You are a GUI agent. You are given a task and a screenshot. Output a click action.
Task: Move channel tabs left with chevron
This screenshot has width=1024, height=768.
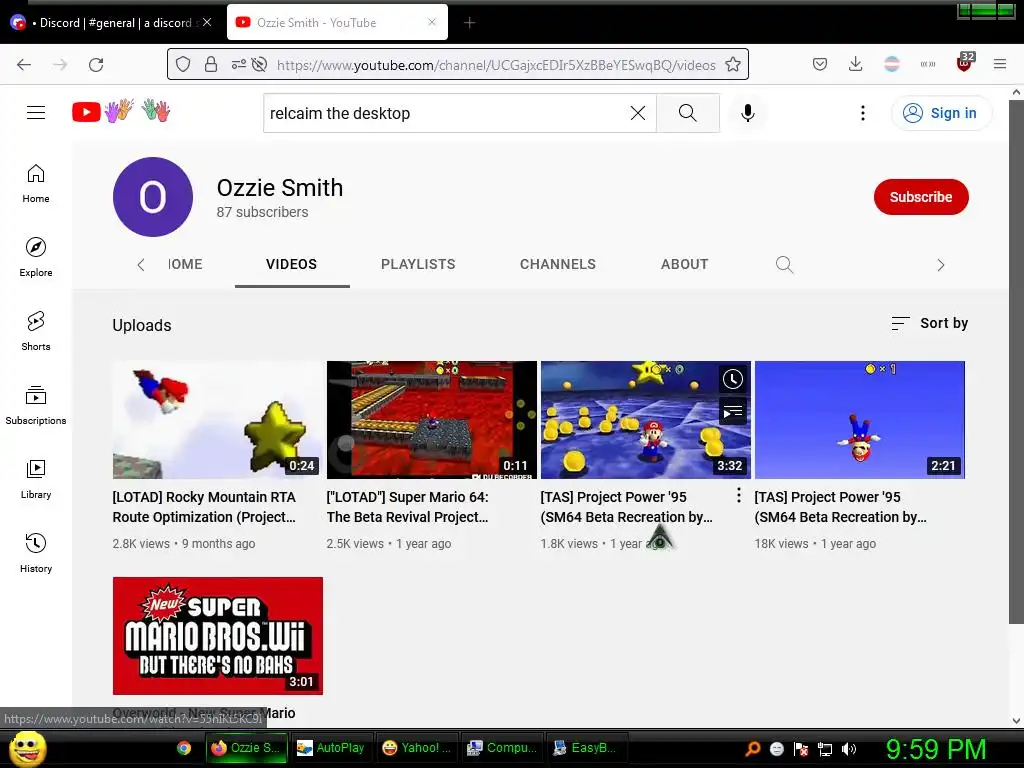140,264
